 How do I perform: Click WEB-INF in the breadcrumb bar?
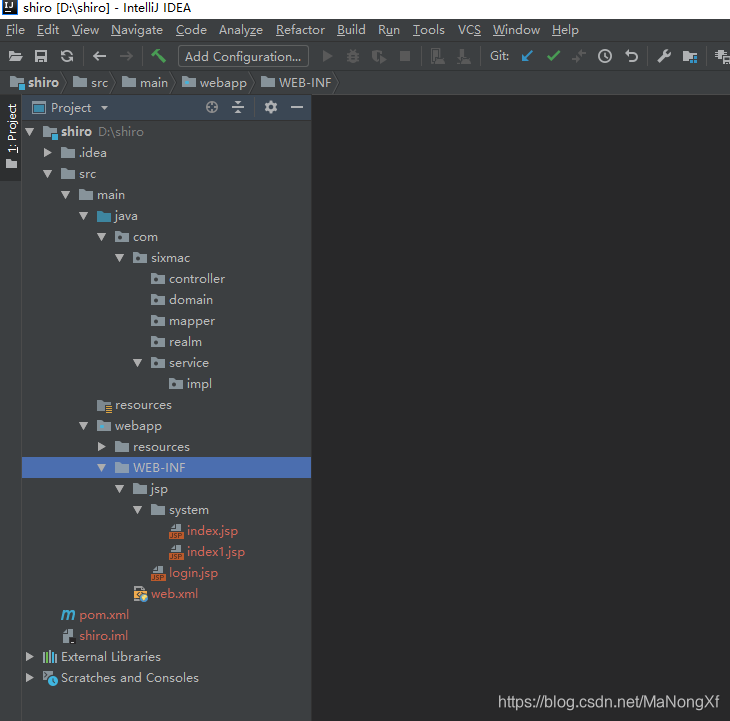(x=297, y=83)
